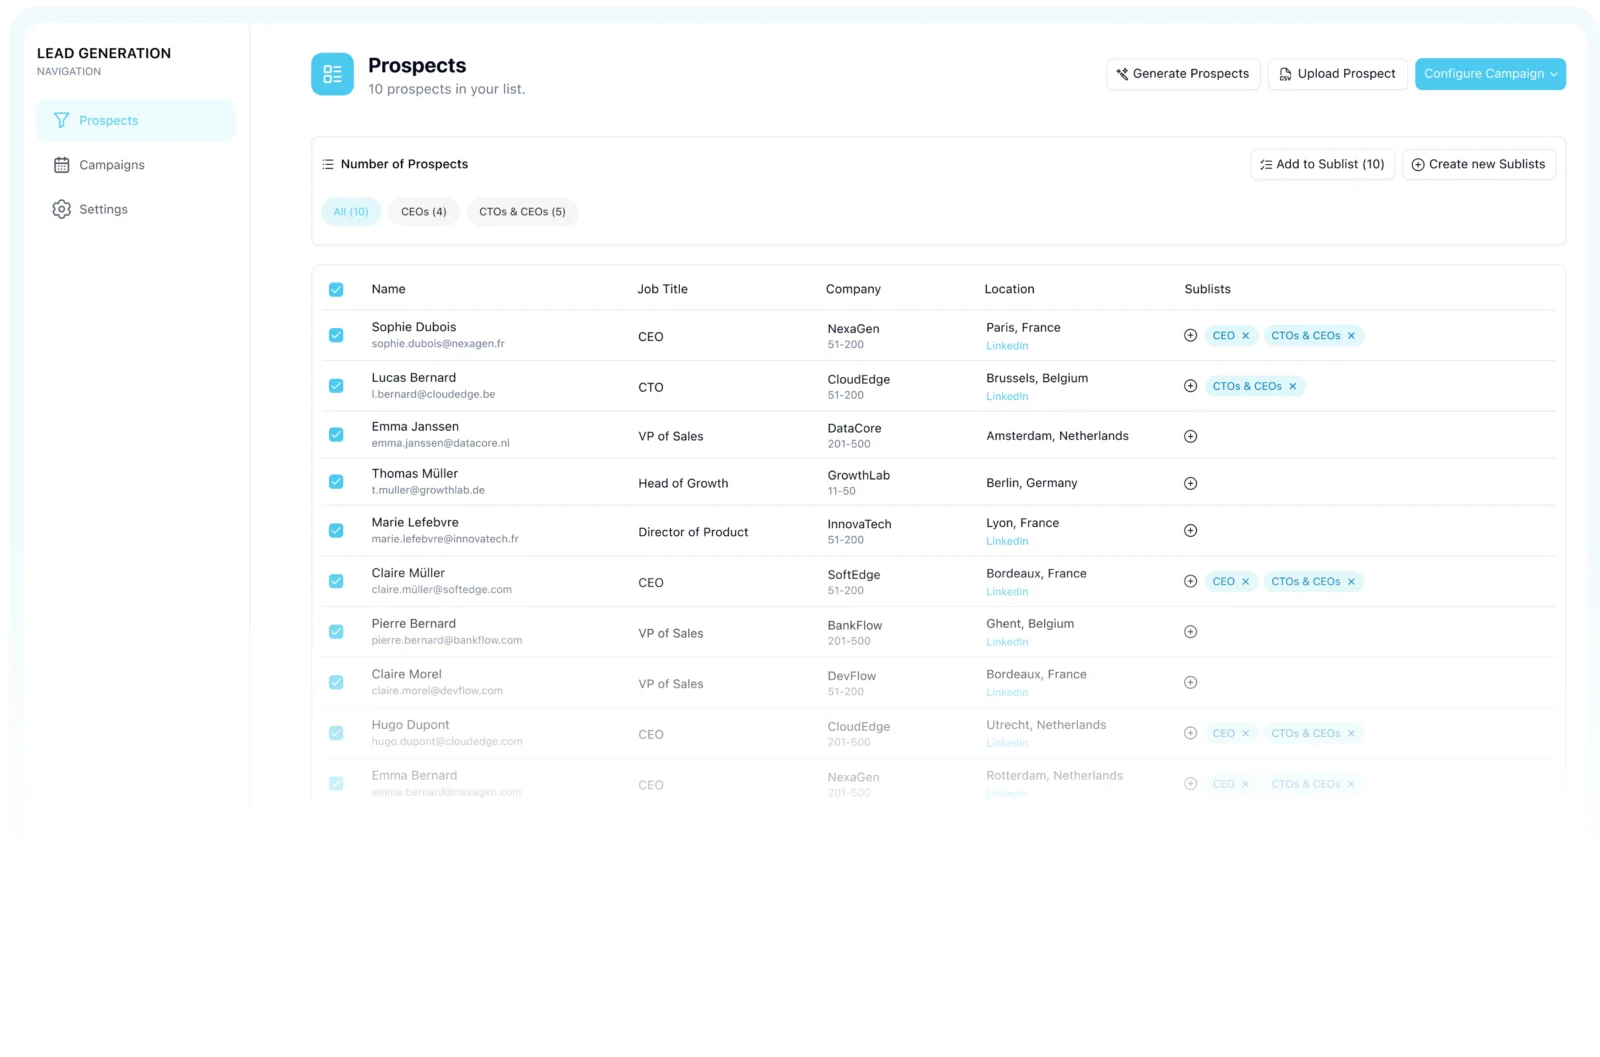Click the Location column header
1600x1057 pixels.
1009,289
